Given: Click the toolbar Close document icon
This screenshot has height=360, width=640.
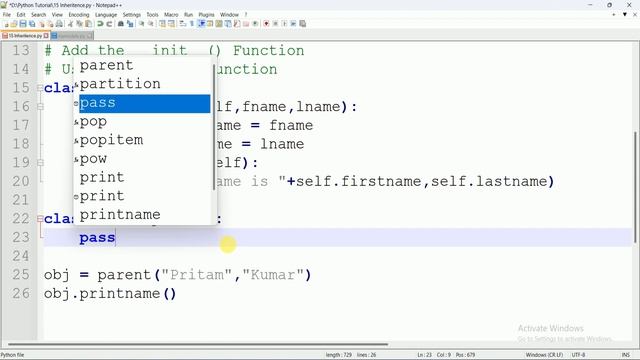Looking at the screenshot, I should point(42,24).
